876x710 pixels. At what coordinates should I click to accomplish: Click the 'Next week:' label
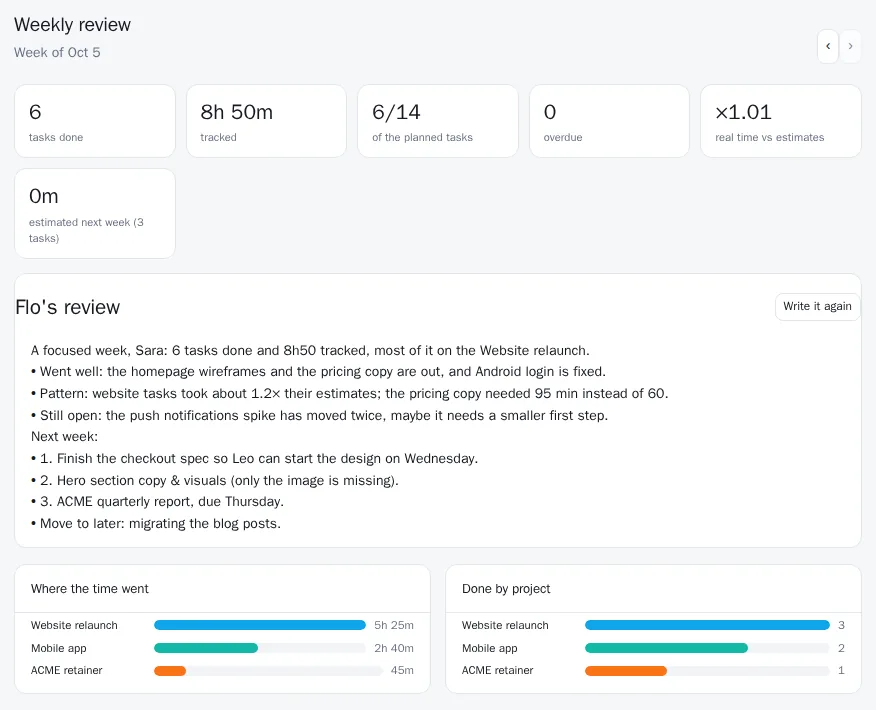coord(64,436)
